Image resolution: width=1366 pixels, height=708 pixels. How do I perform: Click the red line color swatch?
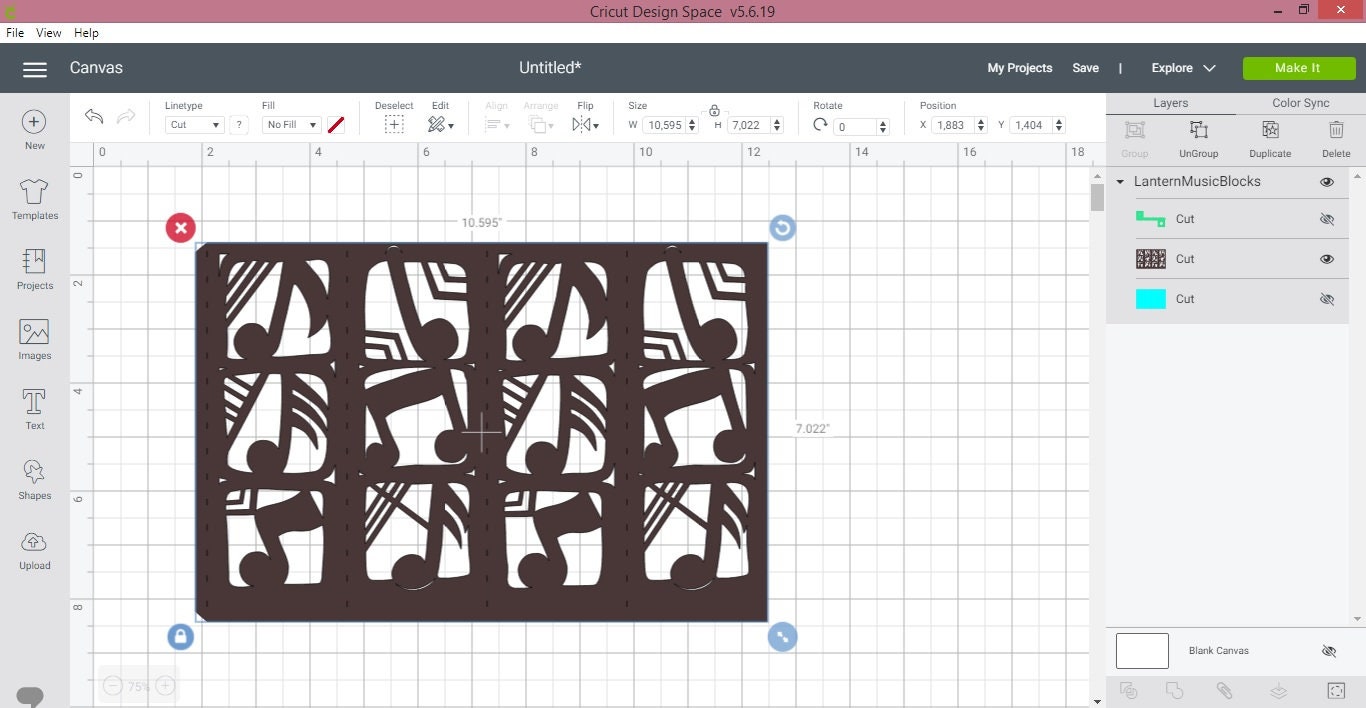336,125
